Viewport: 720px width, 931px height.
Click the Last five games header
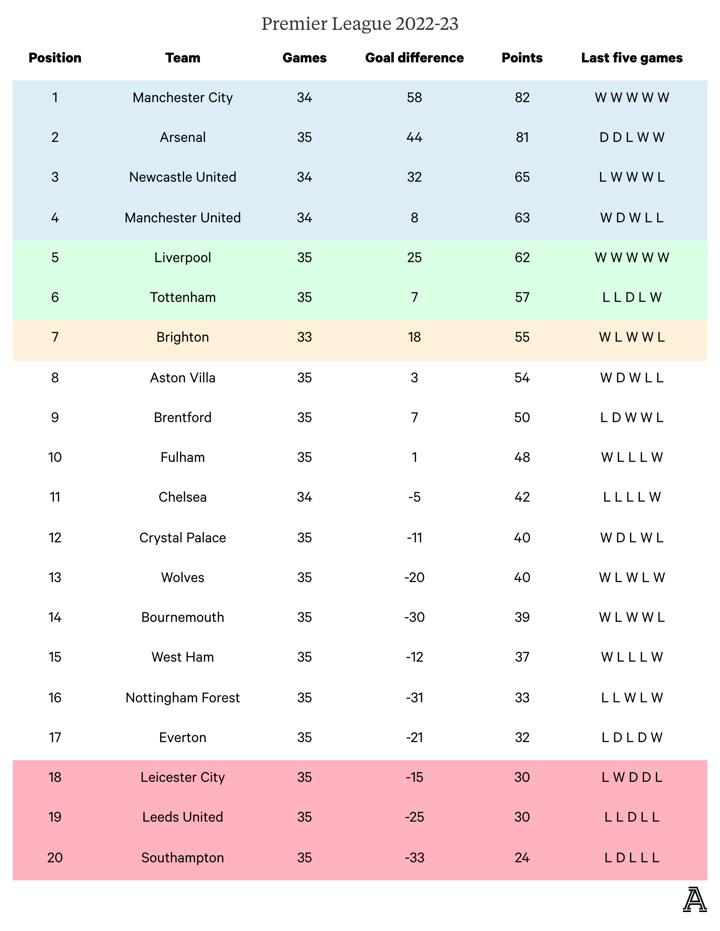click(x=632, y=58)
